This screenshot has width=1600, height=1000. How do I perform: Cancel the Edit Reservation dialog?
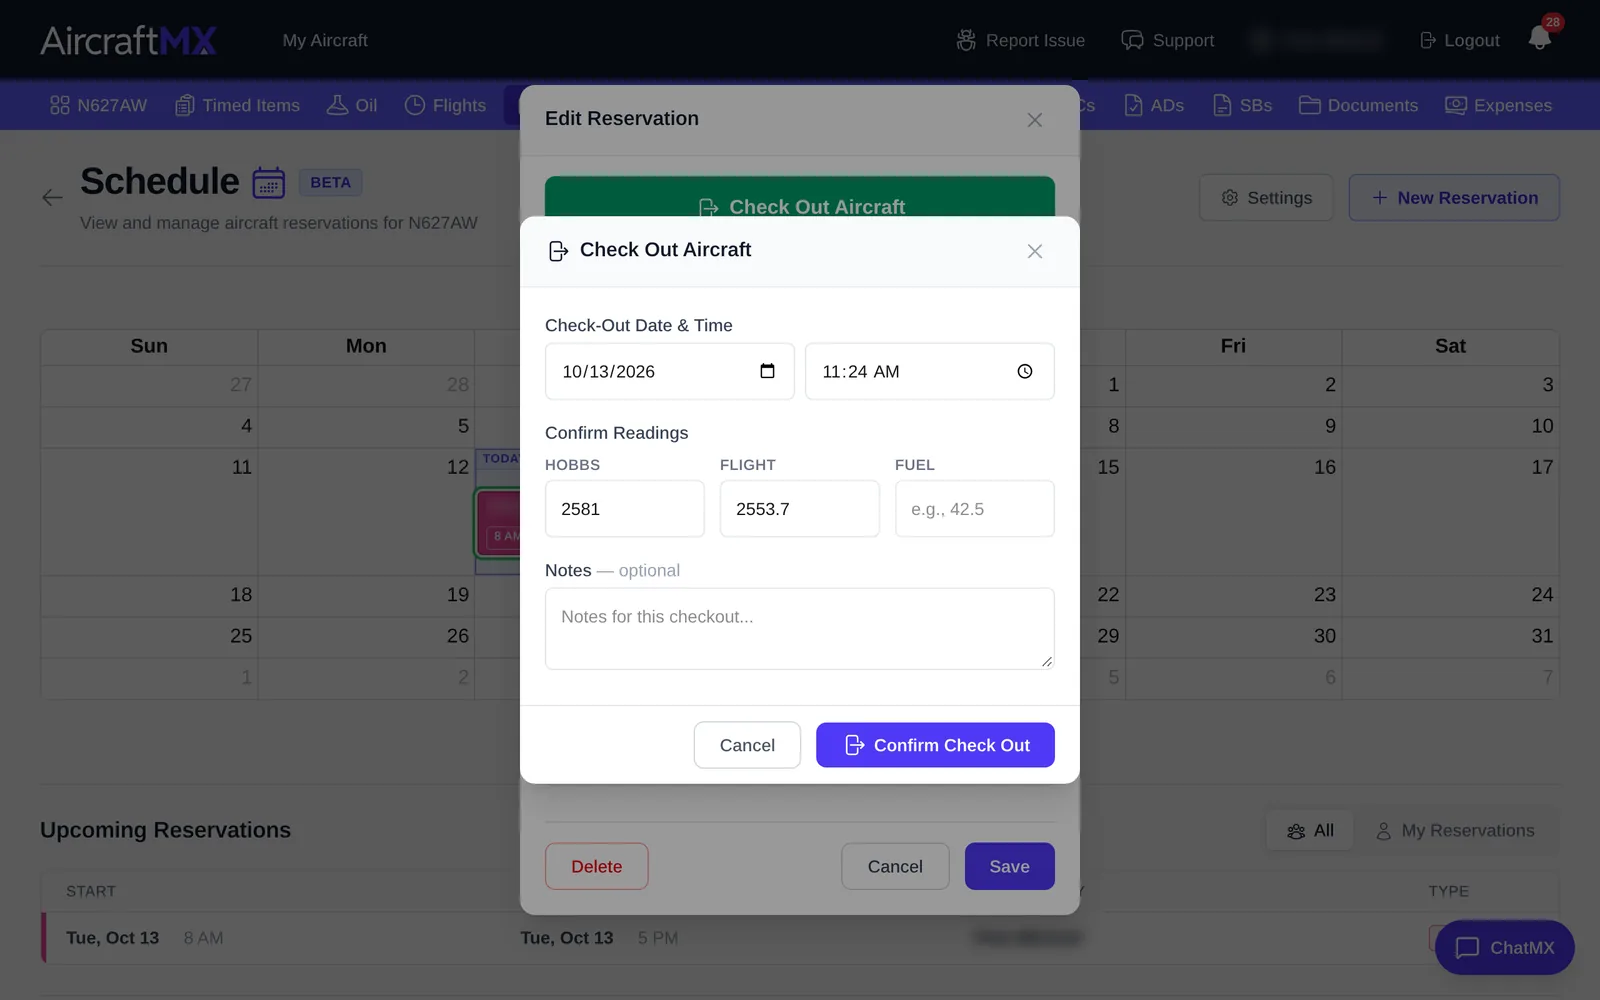[895, 866]
